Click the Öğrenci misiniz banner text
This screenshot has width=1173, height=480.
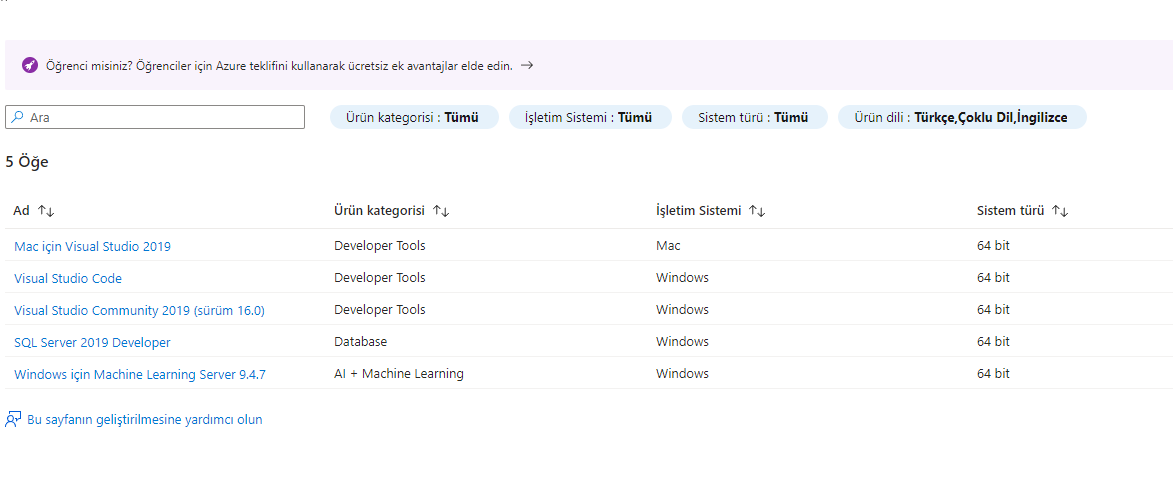(279, 65)
